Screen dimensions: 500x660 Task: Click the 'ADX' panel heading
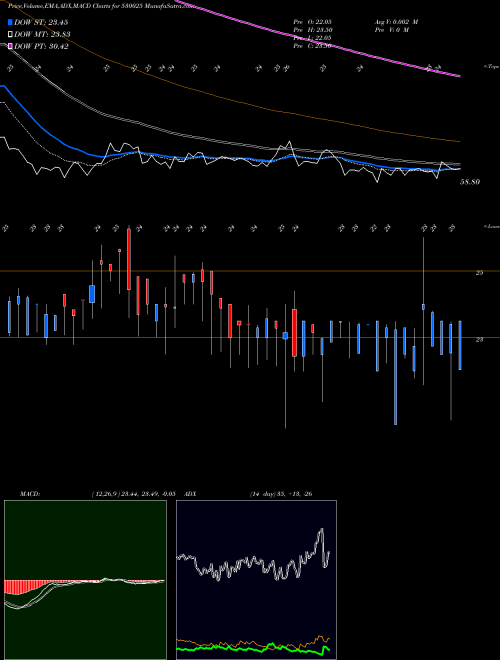click(190, 494)
